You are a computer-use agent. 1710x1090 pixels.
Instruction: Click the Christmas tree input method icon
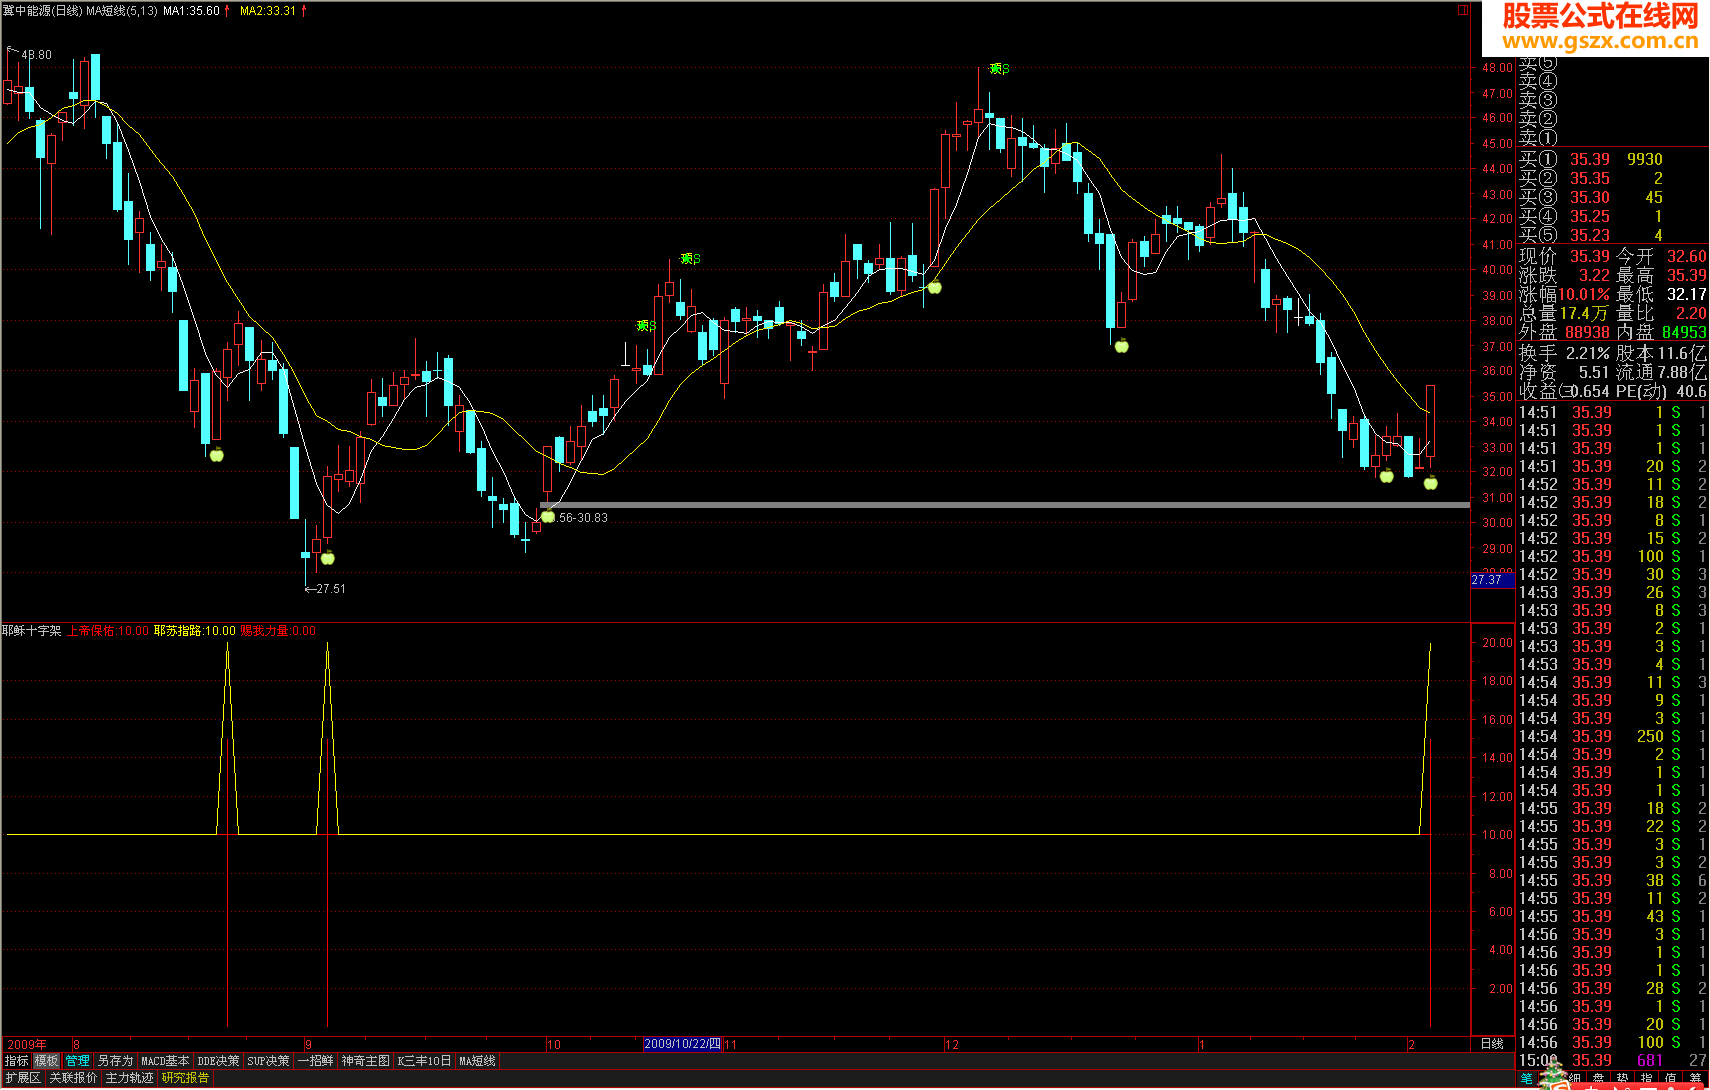[1553, 1078]
